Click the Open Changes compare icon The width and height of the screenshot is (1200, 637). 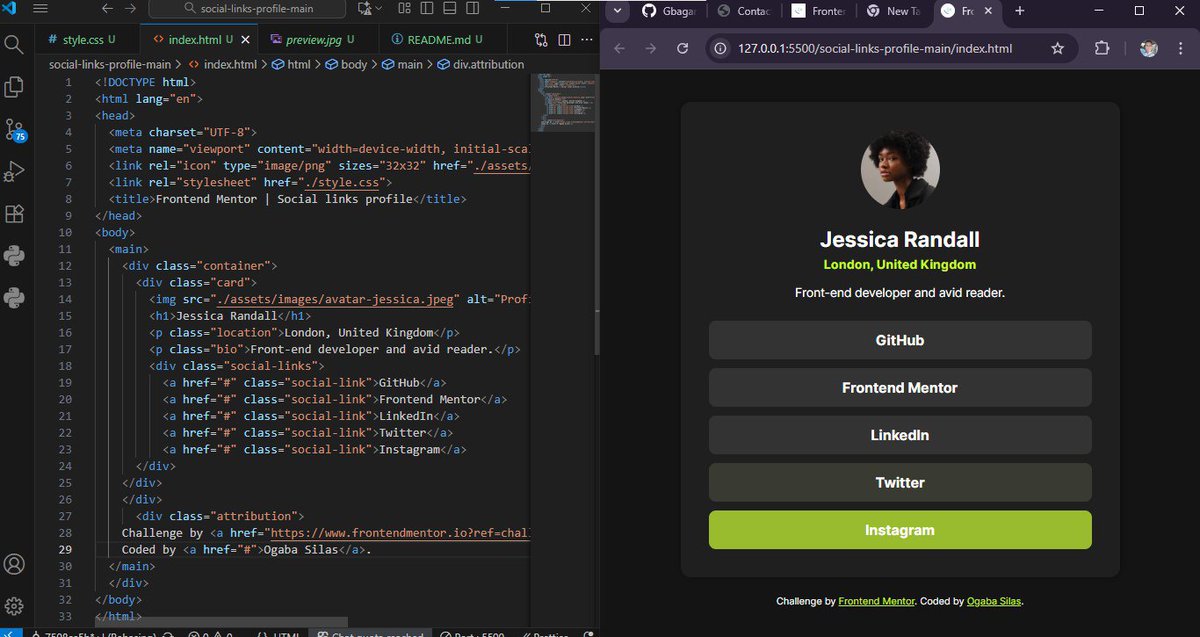(541, 40)
